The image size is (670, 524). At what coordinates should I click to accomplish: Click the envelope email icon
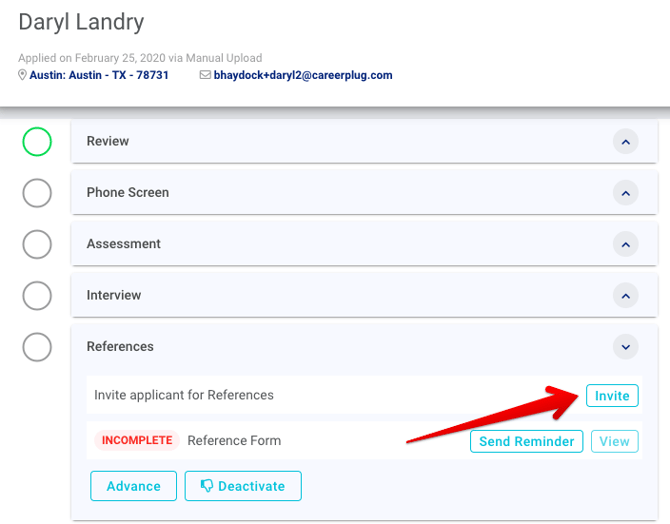click(205, 75)
